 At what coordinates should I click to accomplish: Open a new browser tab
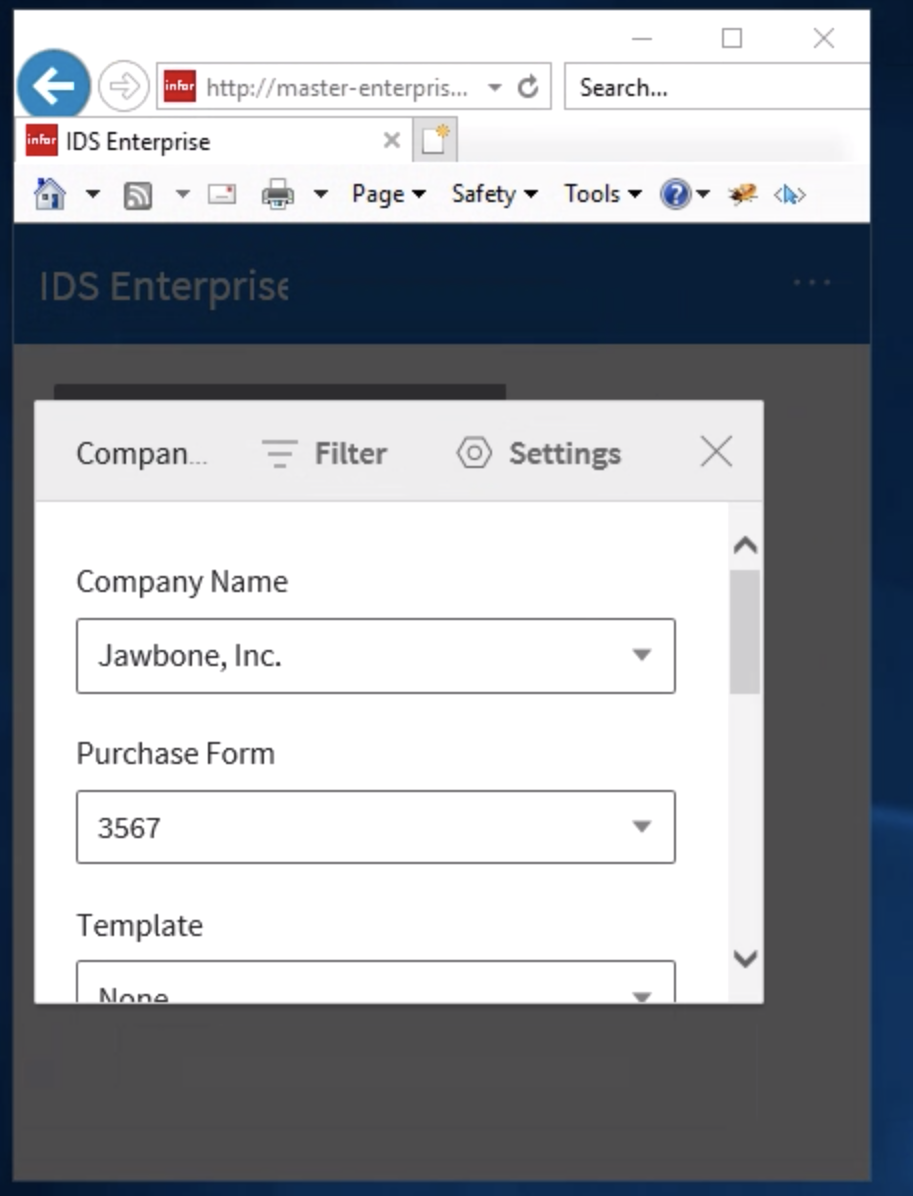point(435,140)
